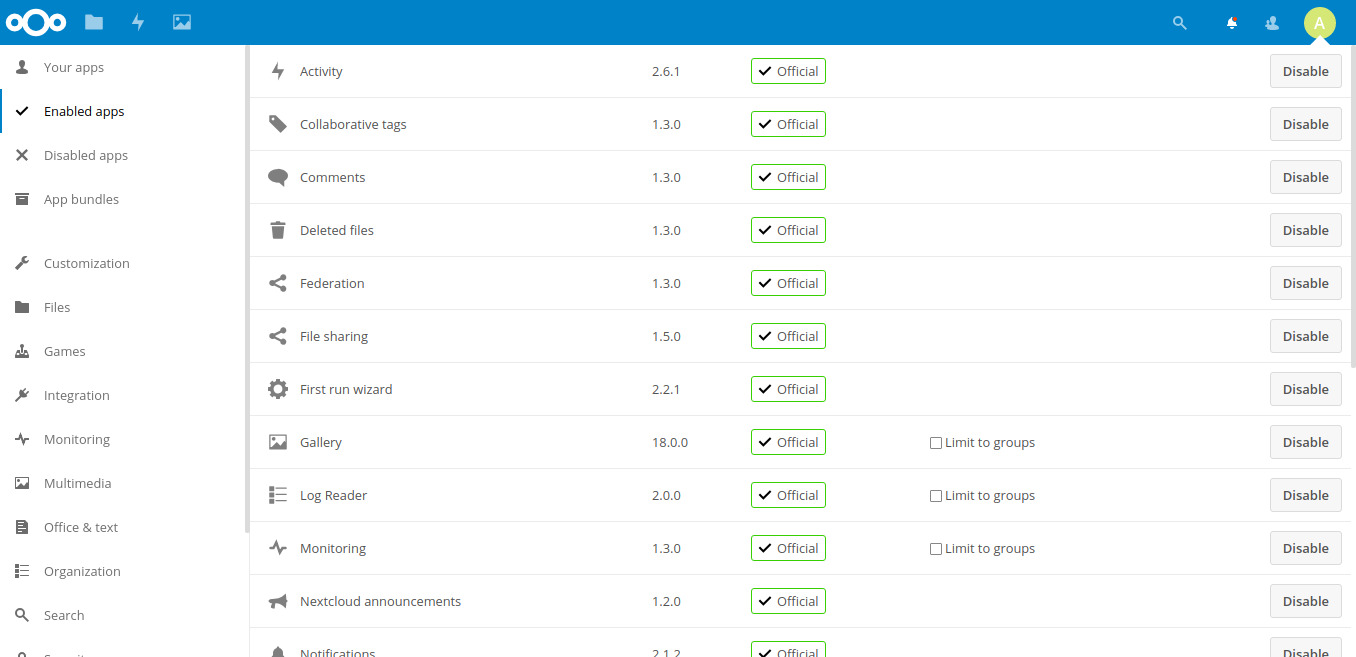Disable the File sharing app
Viewport: 1356px width, 657px height.
tap(1305, 336)
